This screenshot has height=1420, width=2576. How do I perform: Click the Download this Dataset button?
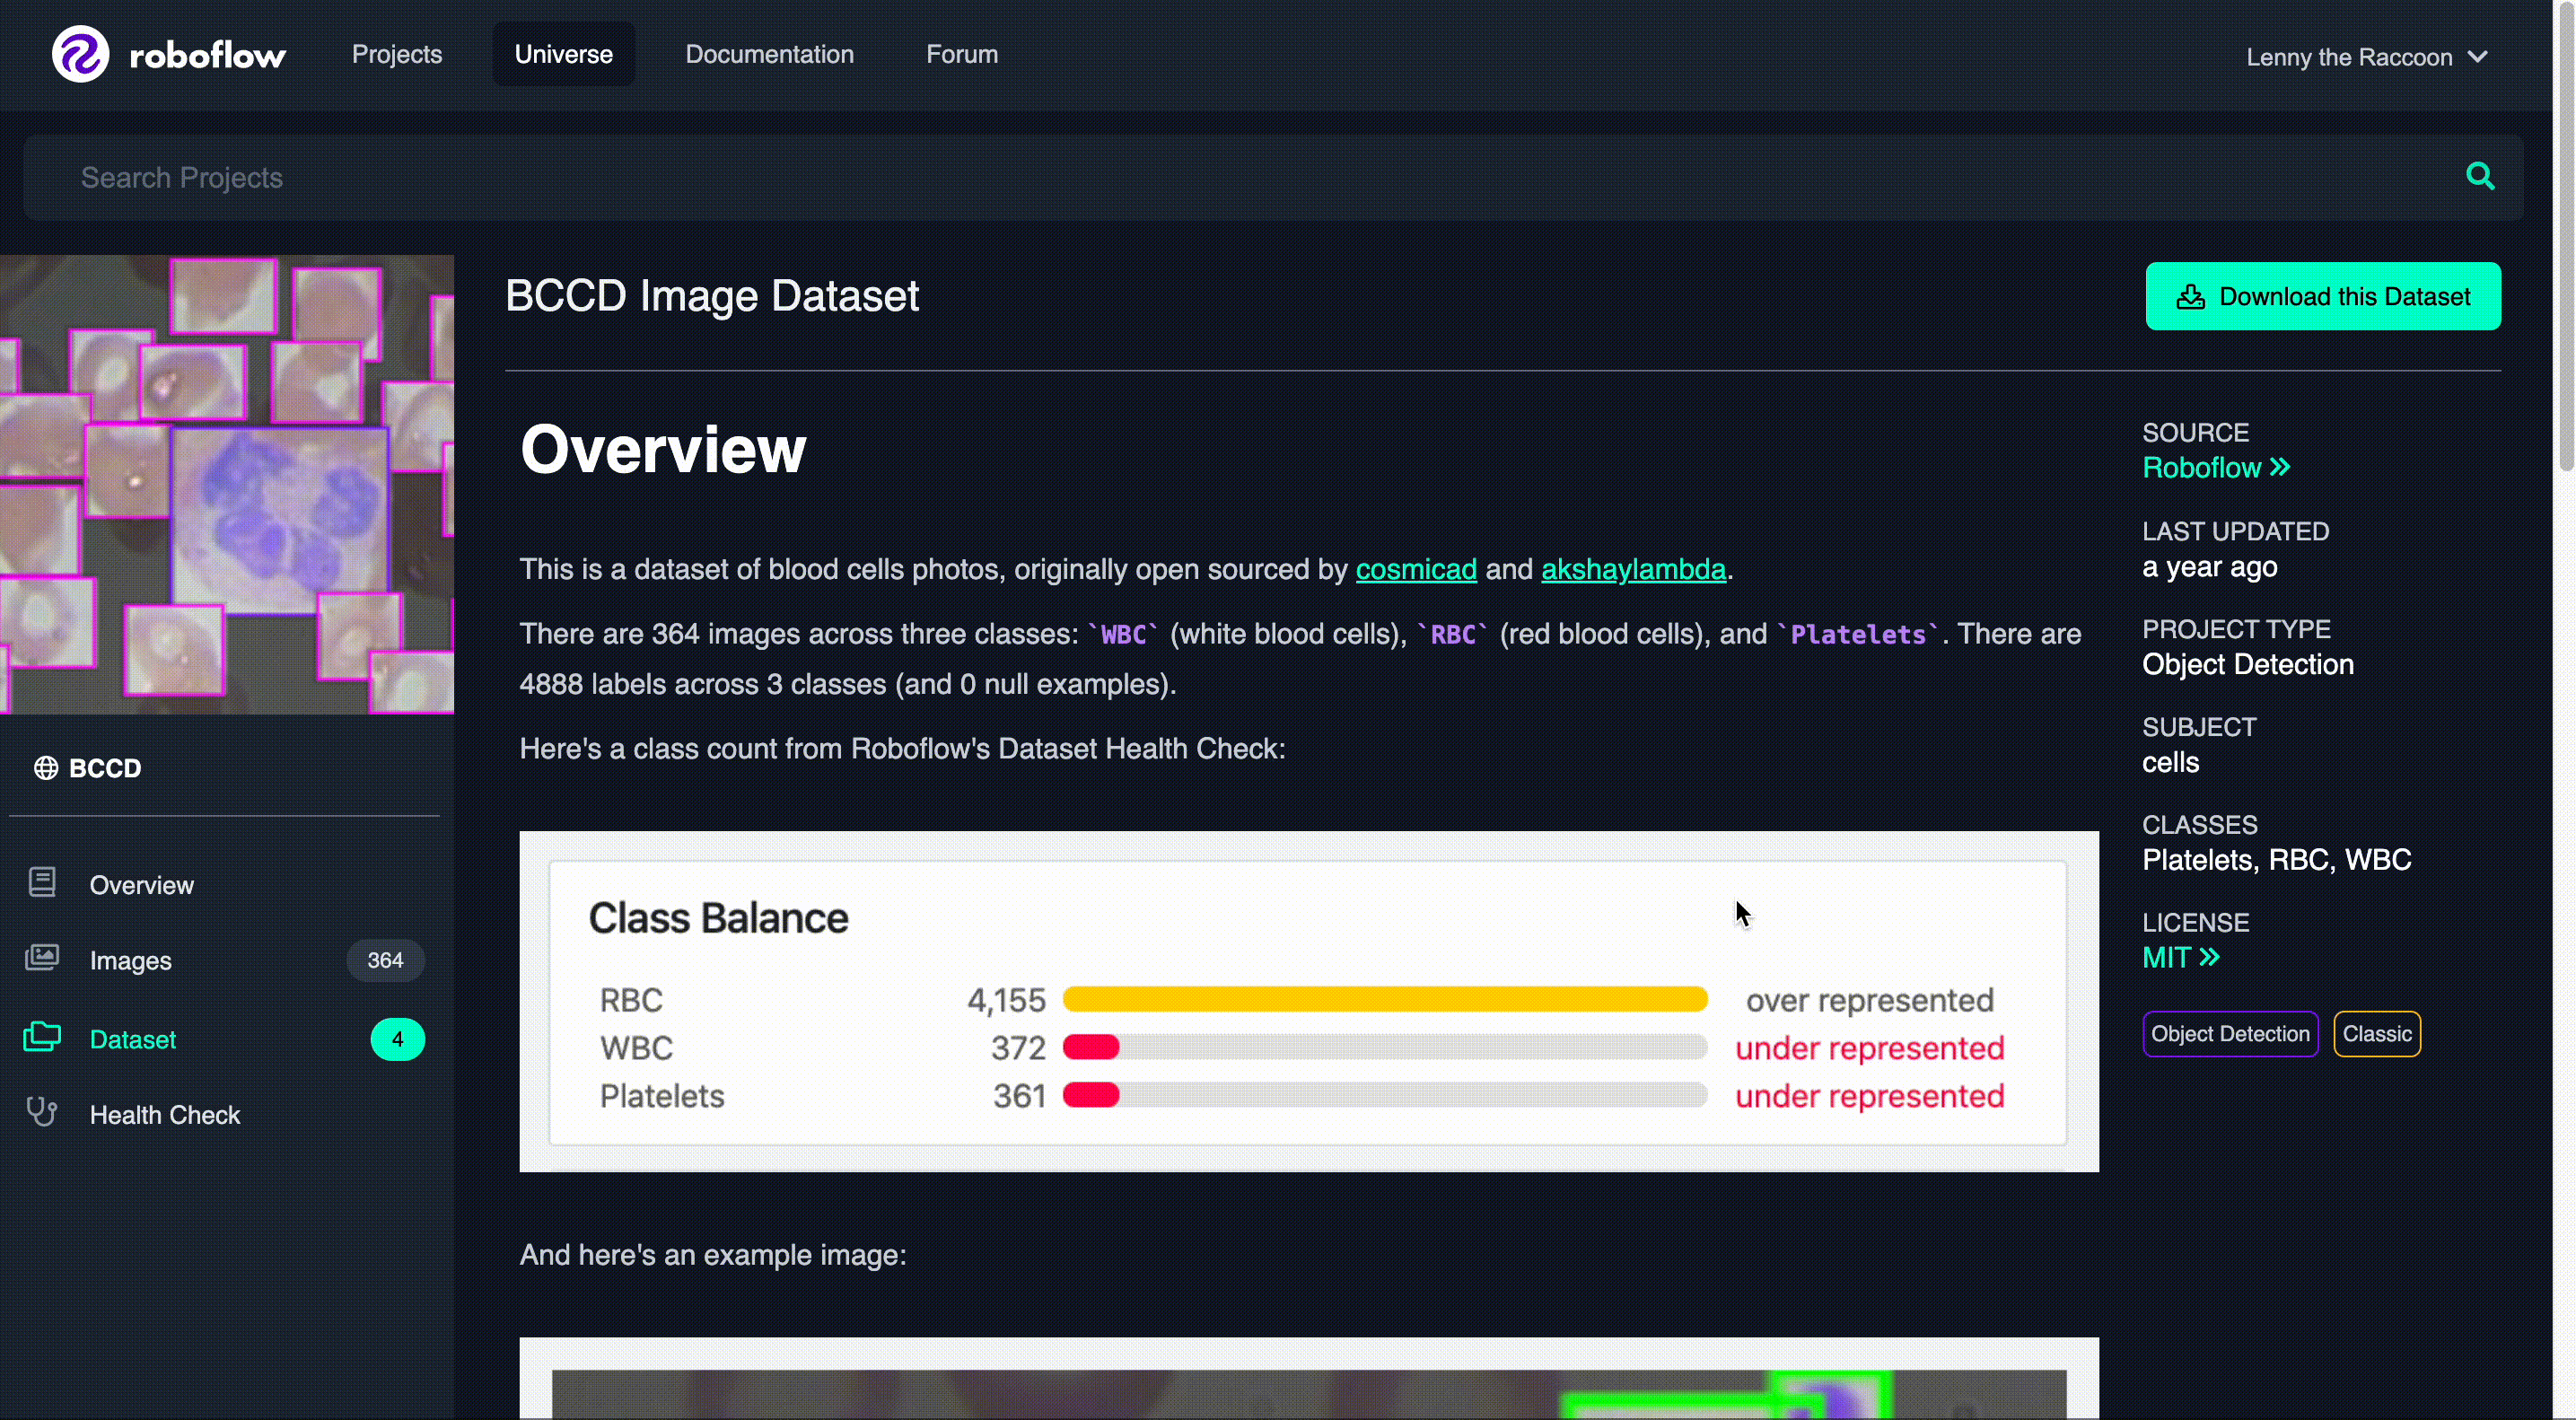click(2322, 296)
